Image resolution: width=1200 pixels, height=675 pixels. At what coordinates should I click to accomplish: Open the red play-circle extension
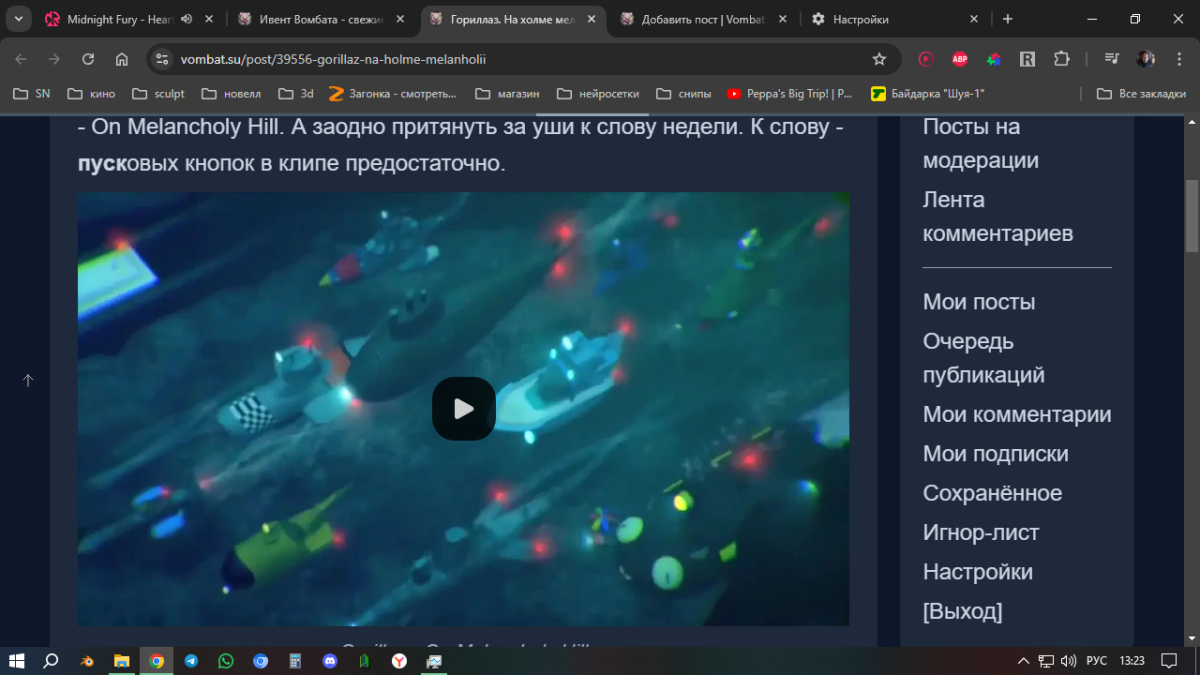pos(926,59)
